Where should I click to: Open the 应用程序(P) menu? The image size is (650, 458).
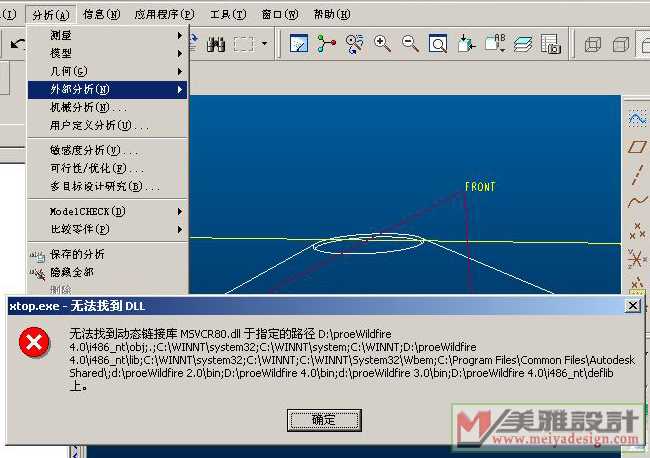point(165,15)
